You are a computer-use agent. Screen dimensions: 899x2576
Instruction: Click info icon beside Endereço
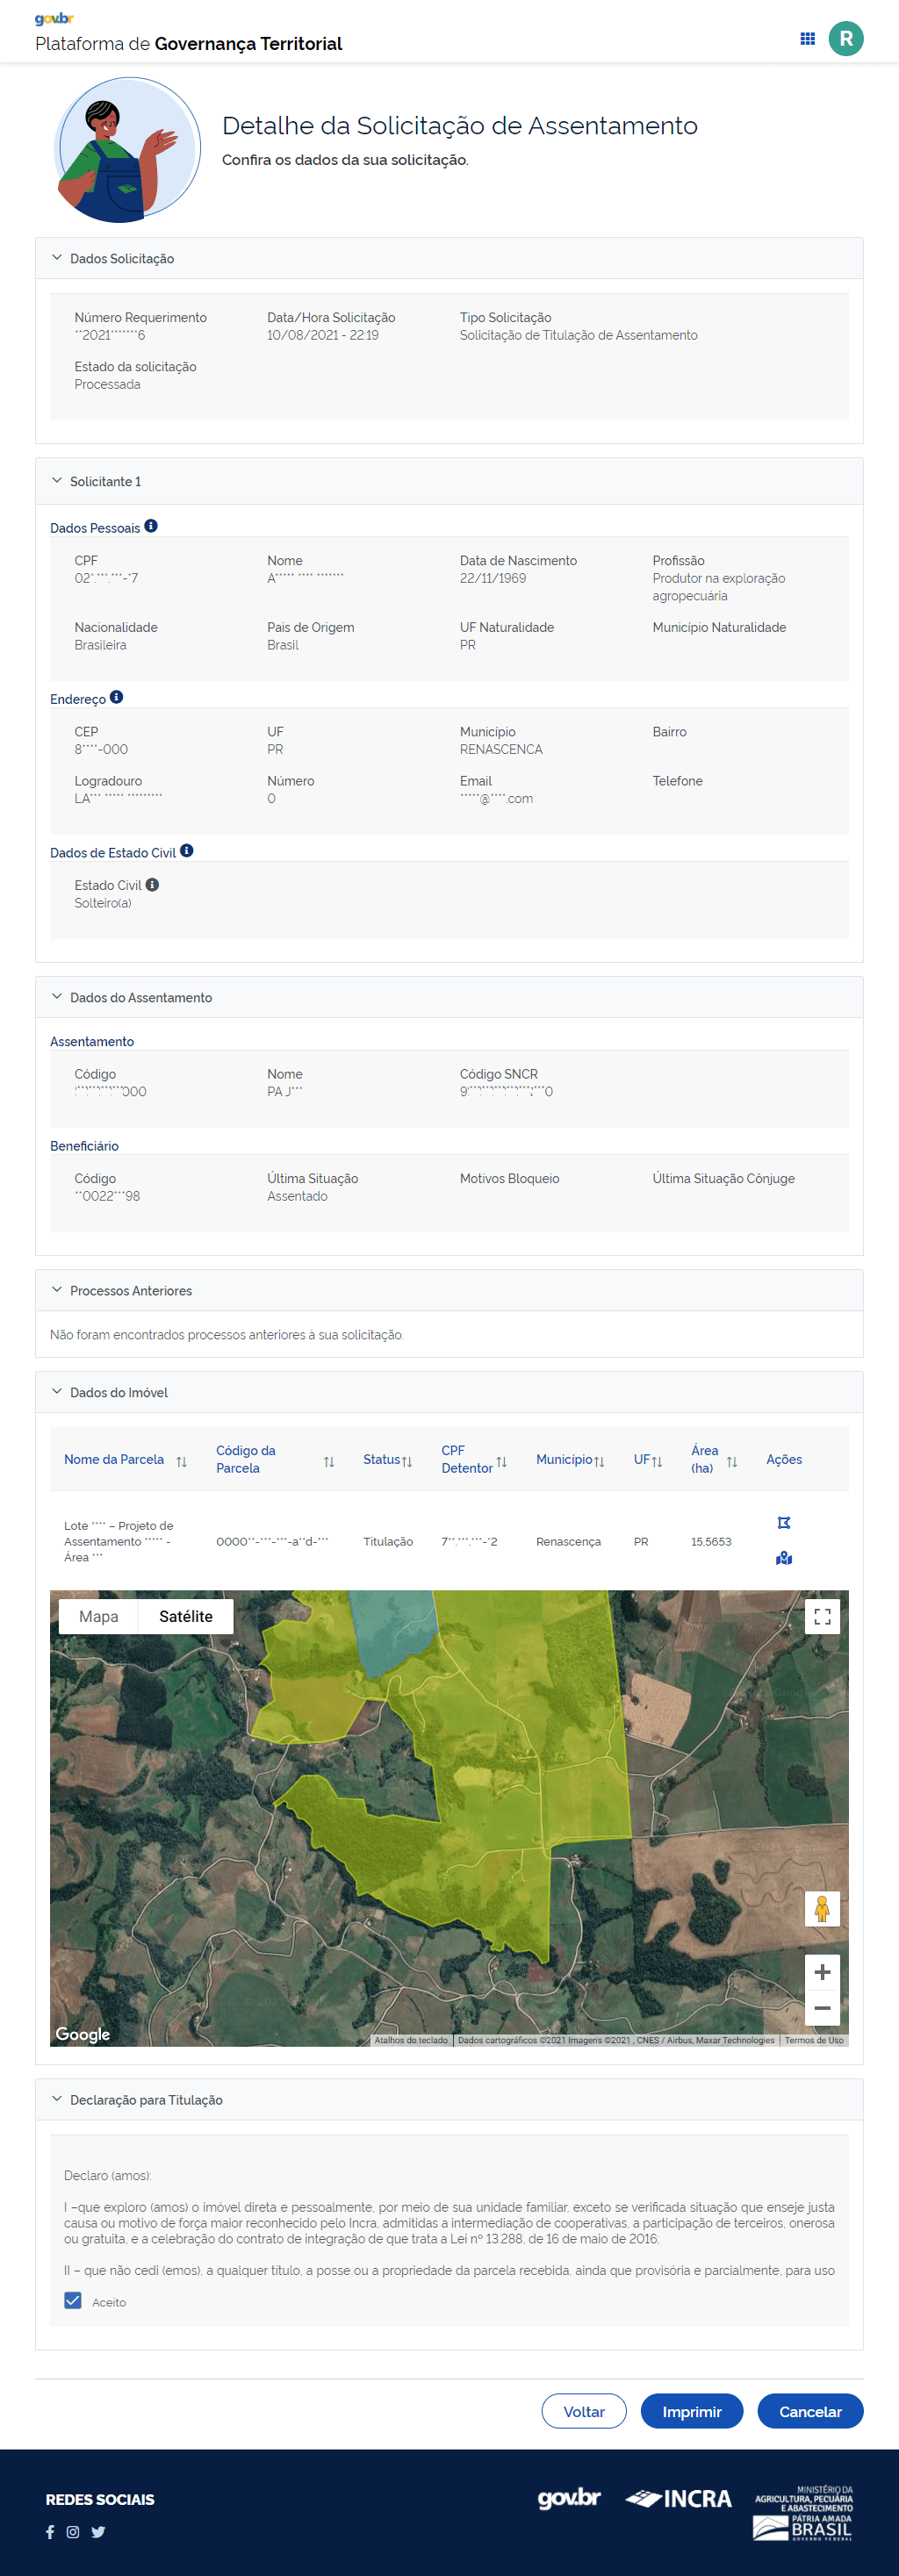point(117,697)
